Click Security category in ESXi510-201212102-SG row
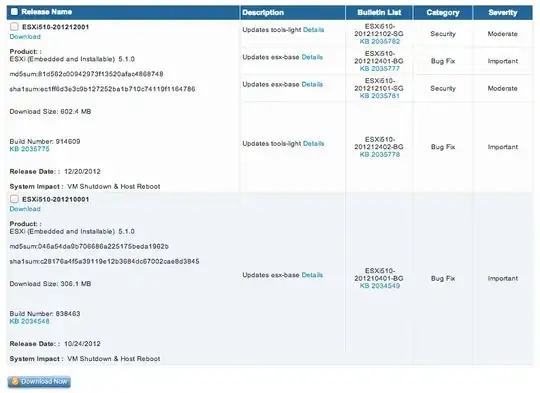 point(443,34)
